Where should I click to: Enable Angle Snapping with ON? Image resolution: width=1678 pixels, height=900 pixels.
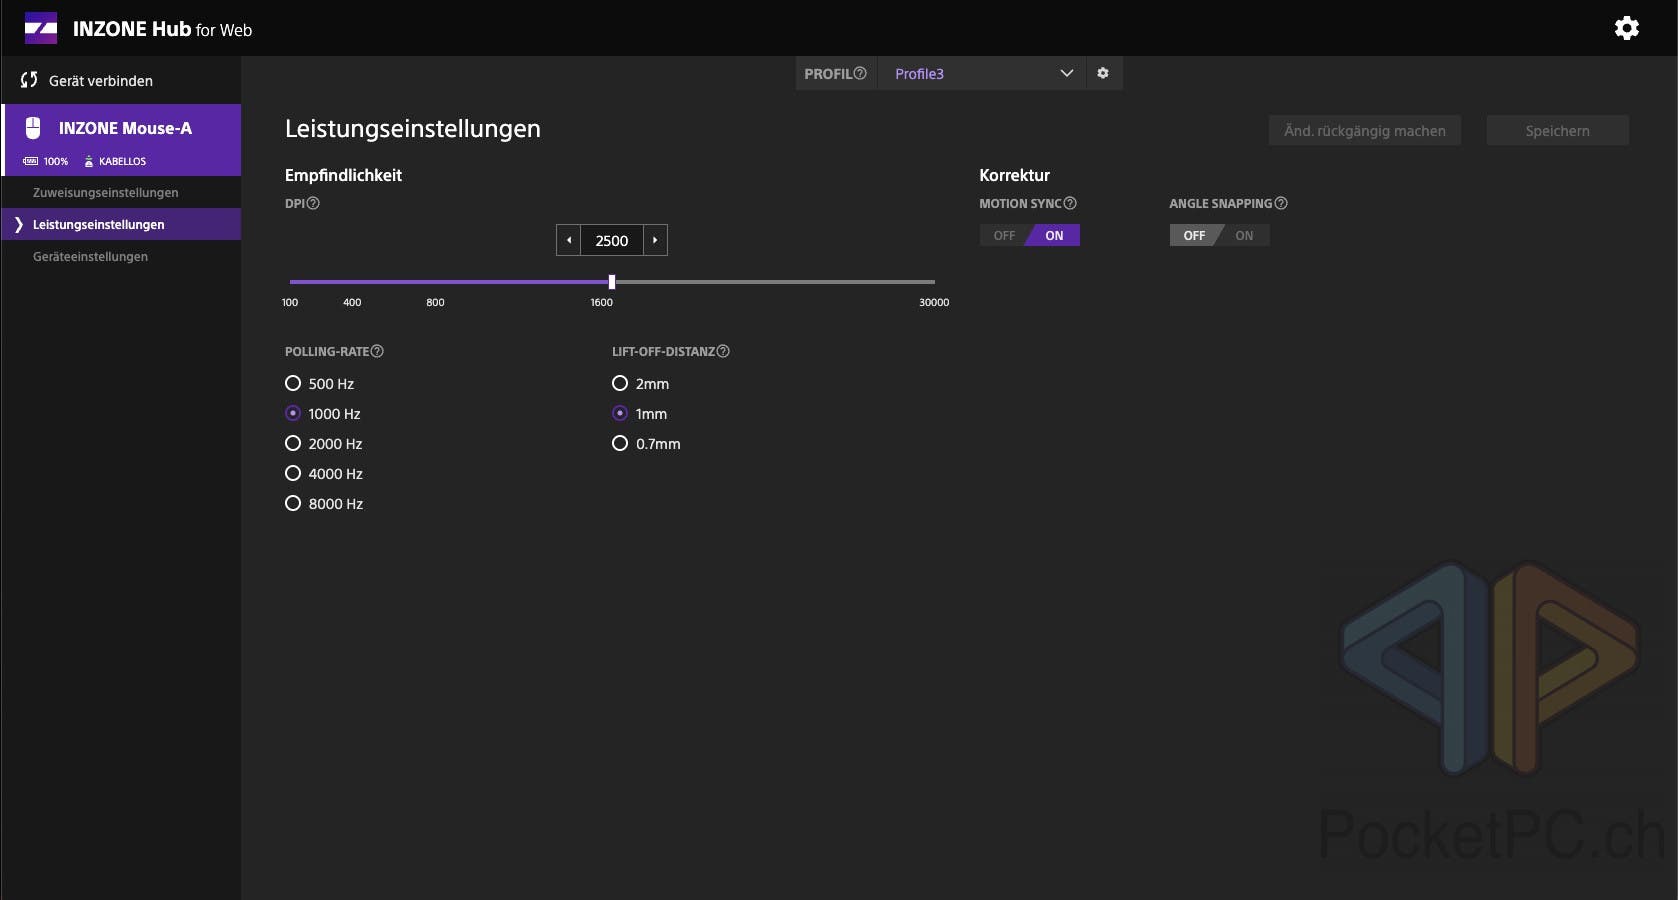tap(1244, 235)
